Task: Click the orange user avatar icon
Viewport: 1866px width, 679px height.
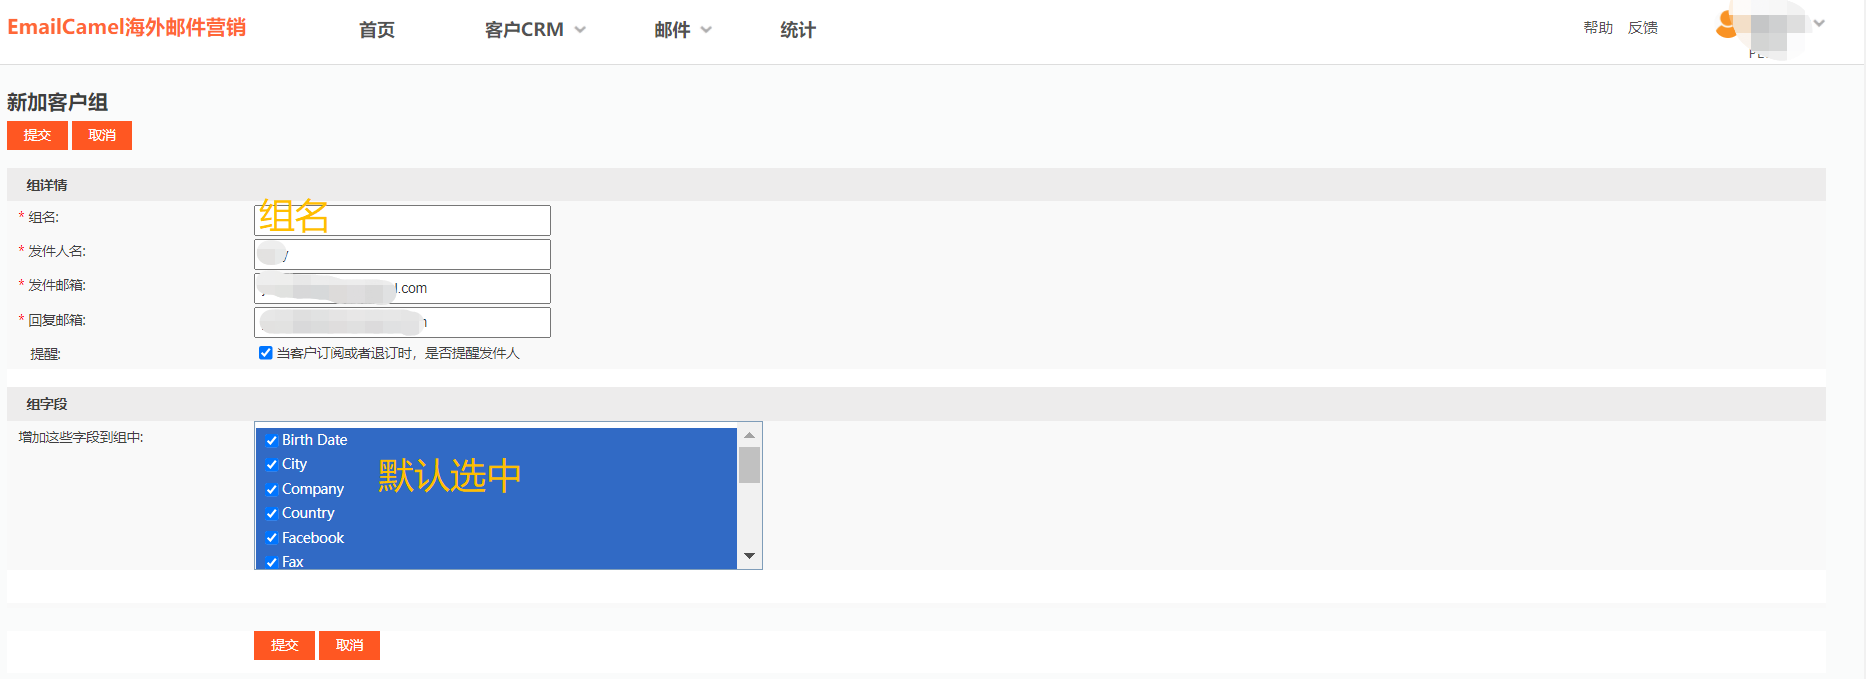Action: (1725, 25)
